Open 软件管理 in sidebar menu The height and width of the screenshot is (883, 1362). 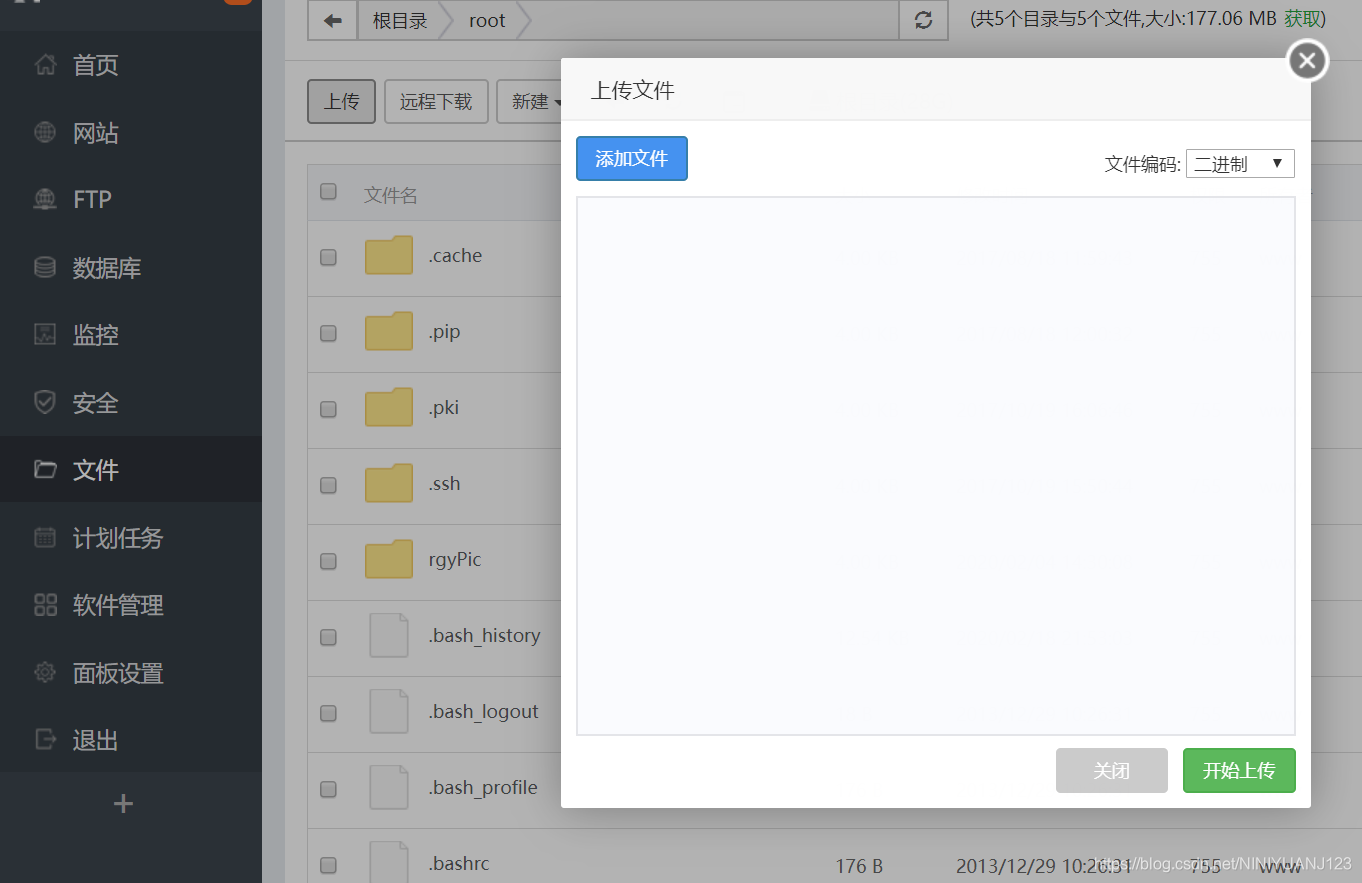pyautogui.click(x=118, y=604)
